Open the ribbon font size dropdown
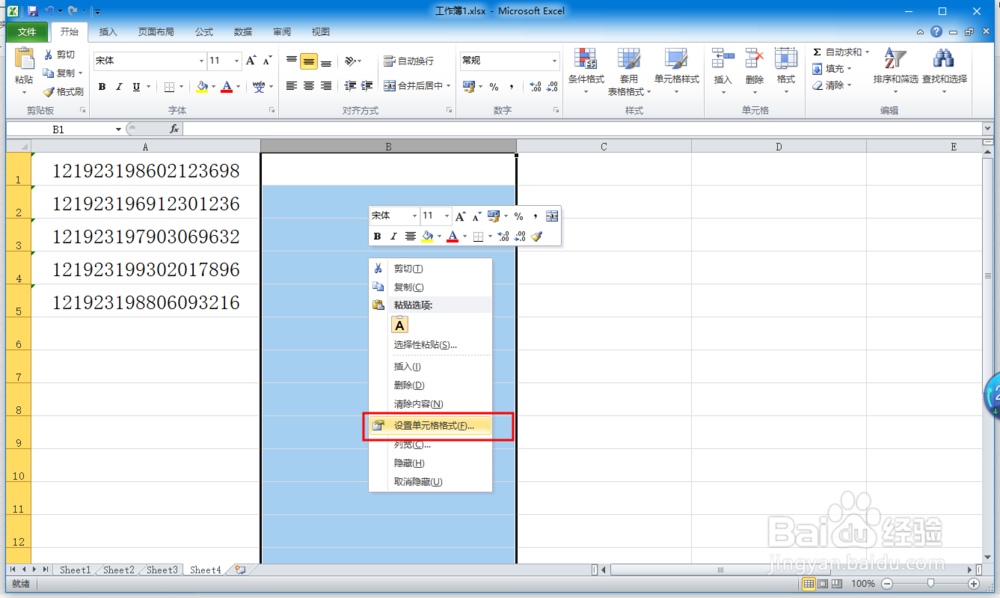The image size is (1000, 598). 236,61
